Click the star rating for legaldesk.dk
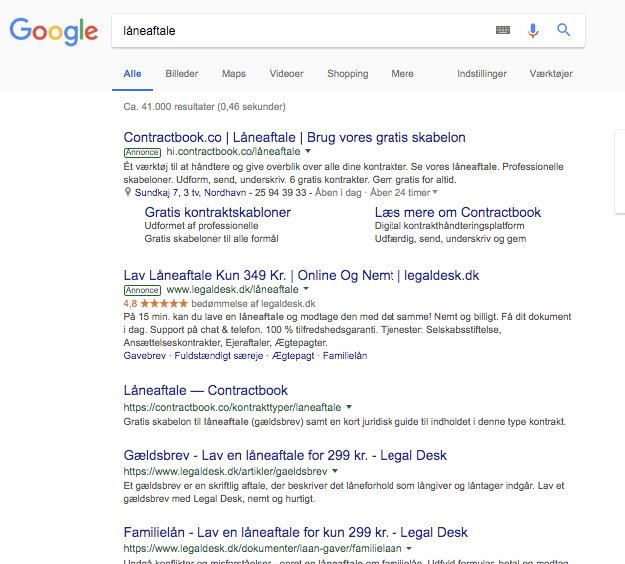This screenshot has height=564, width=625. [x=164, y=304]
